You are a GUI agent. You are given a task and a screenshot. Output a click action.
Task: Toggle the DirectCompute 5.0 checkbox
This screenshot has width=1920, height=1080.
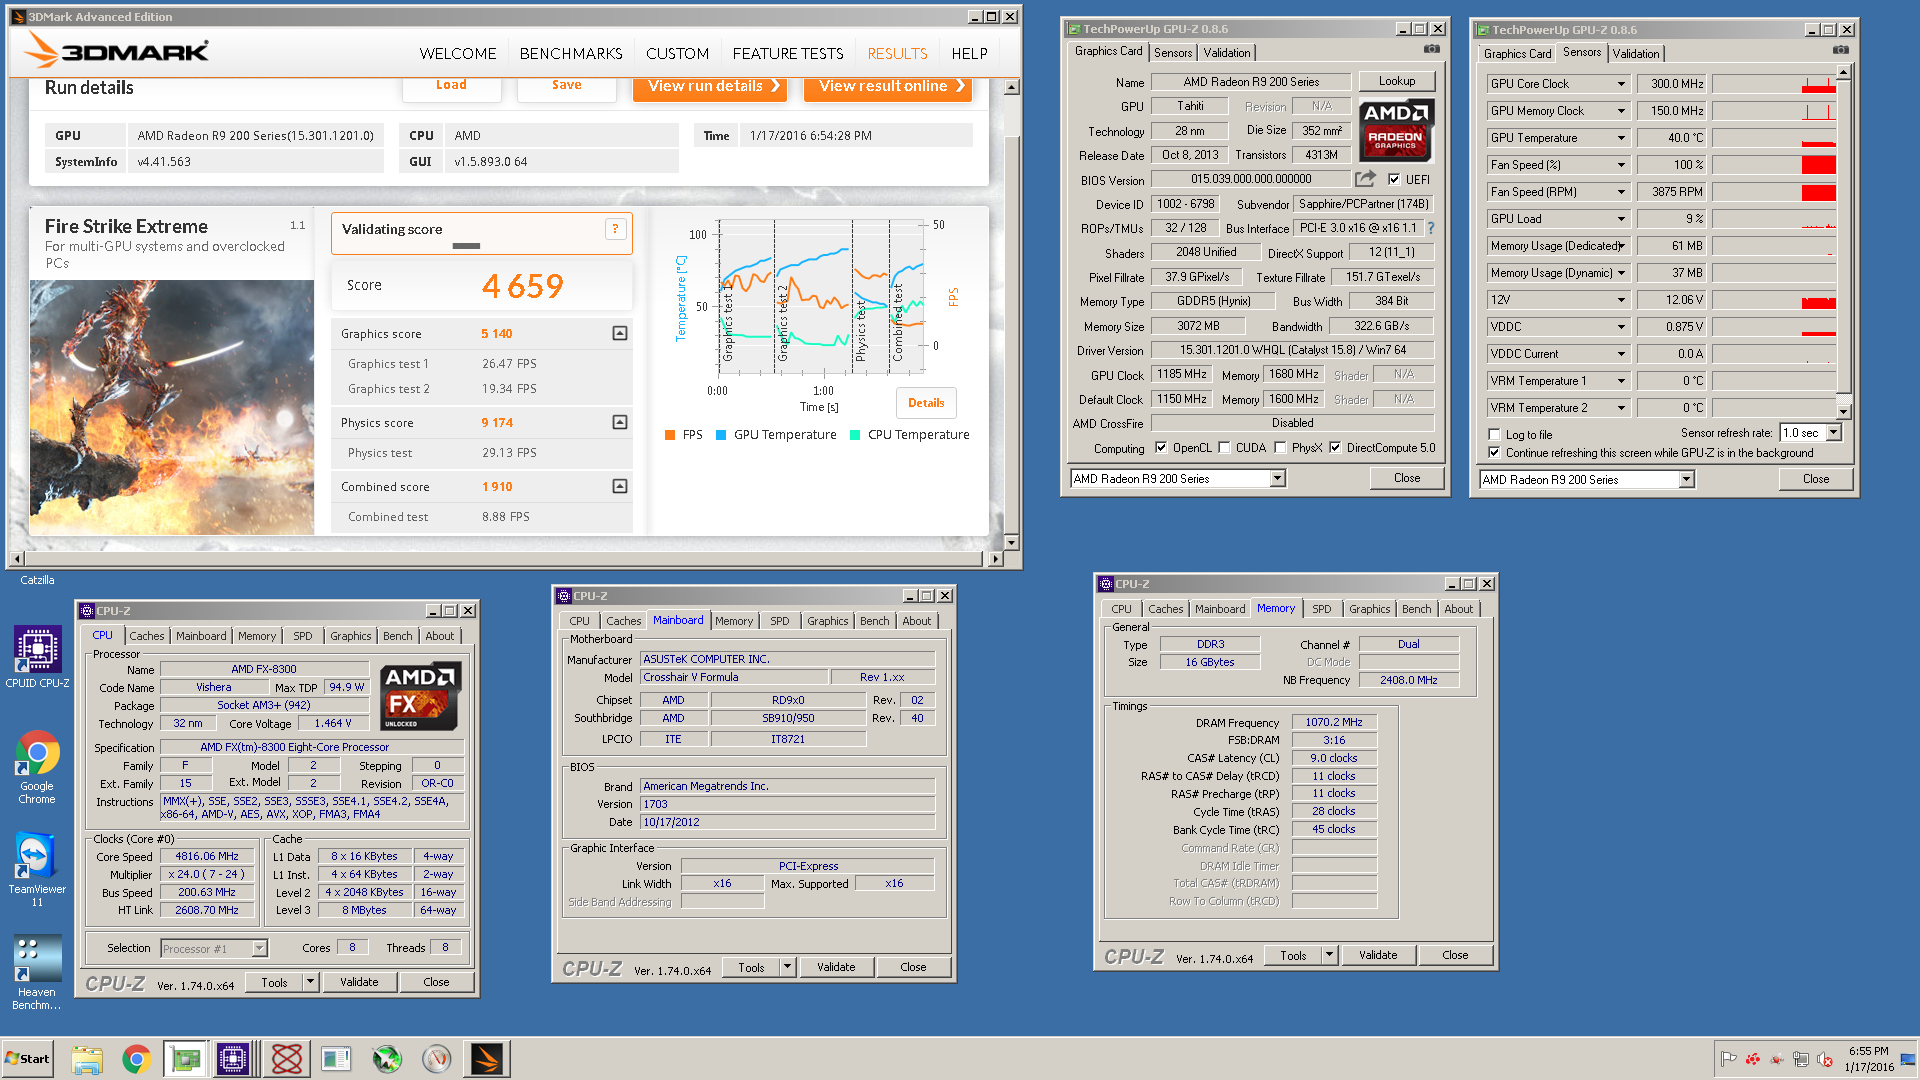pos(1335,448)
